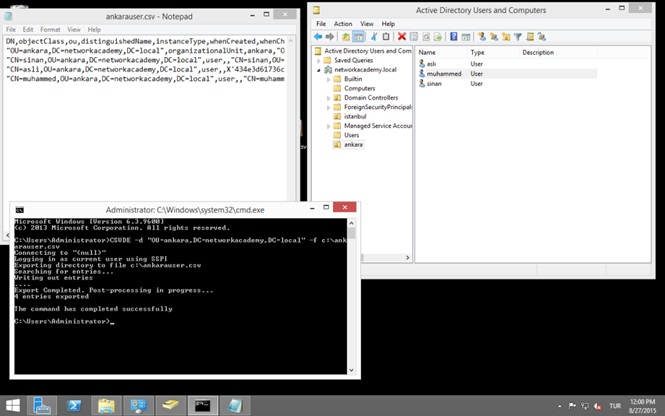Open Action menu in Active Directory window
The height and width of the screenshot is (416, 665).
pyautogui.click(x=343, y=24)
